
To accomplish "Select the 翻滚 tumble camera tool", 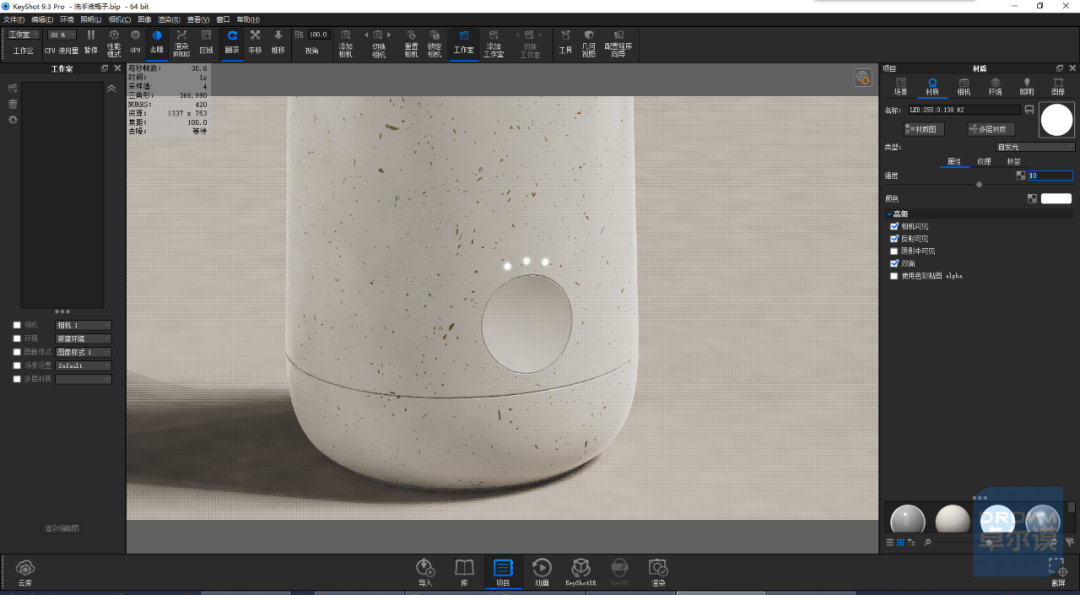I will click(232, 41).
